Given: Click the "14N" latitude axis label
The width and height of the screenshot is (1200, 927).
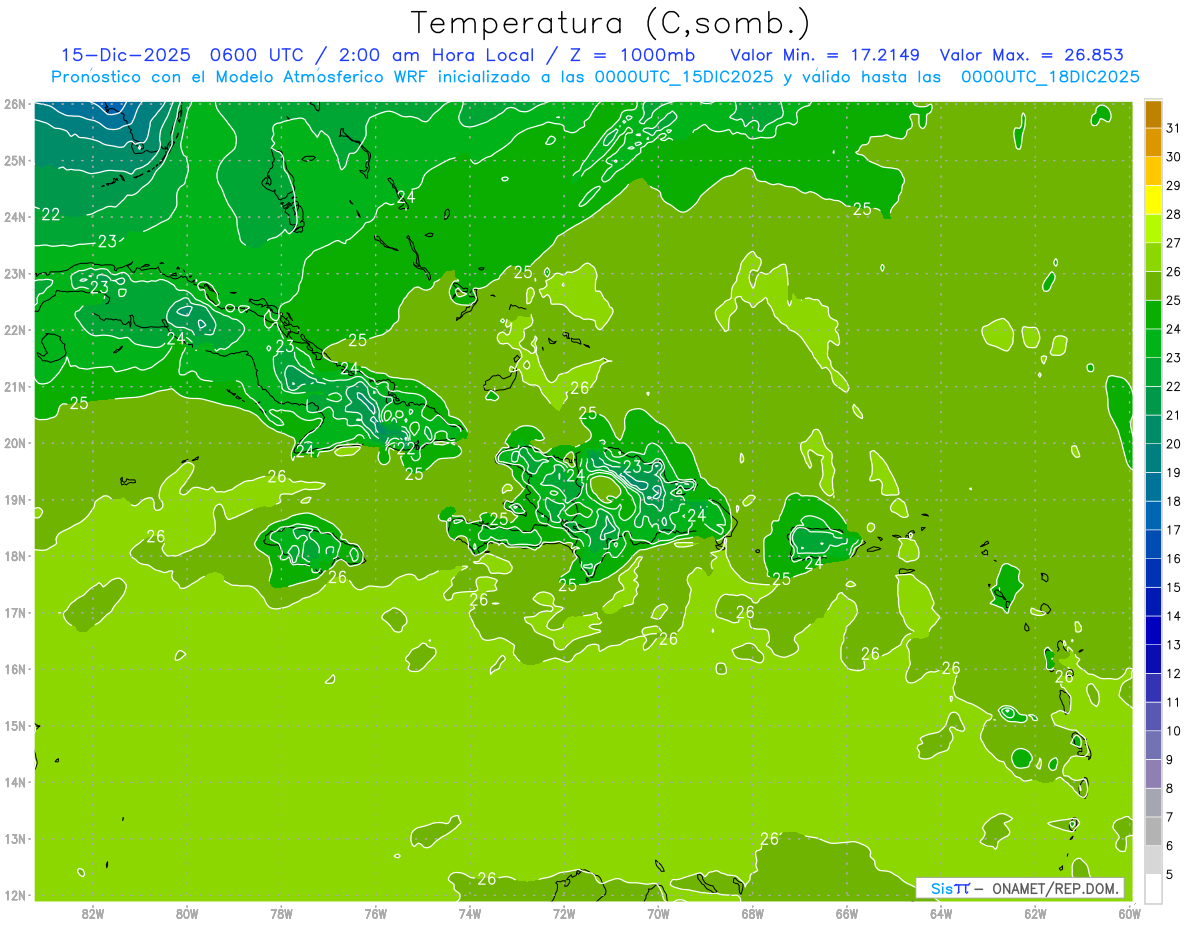Looking at the screenshot, I should [15, 782].
